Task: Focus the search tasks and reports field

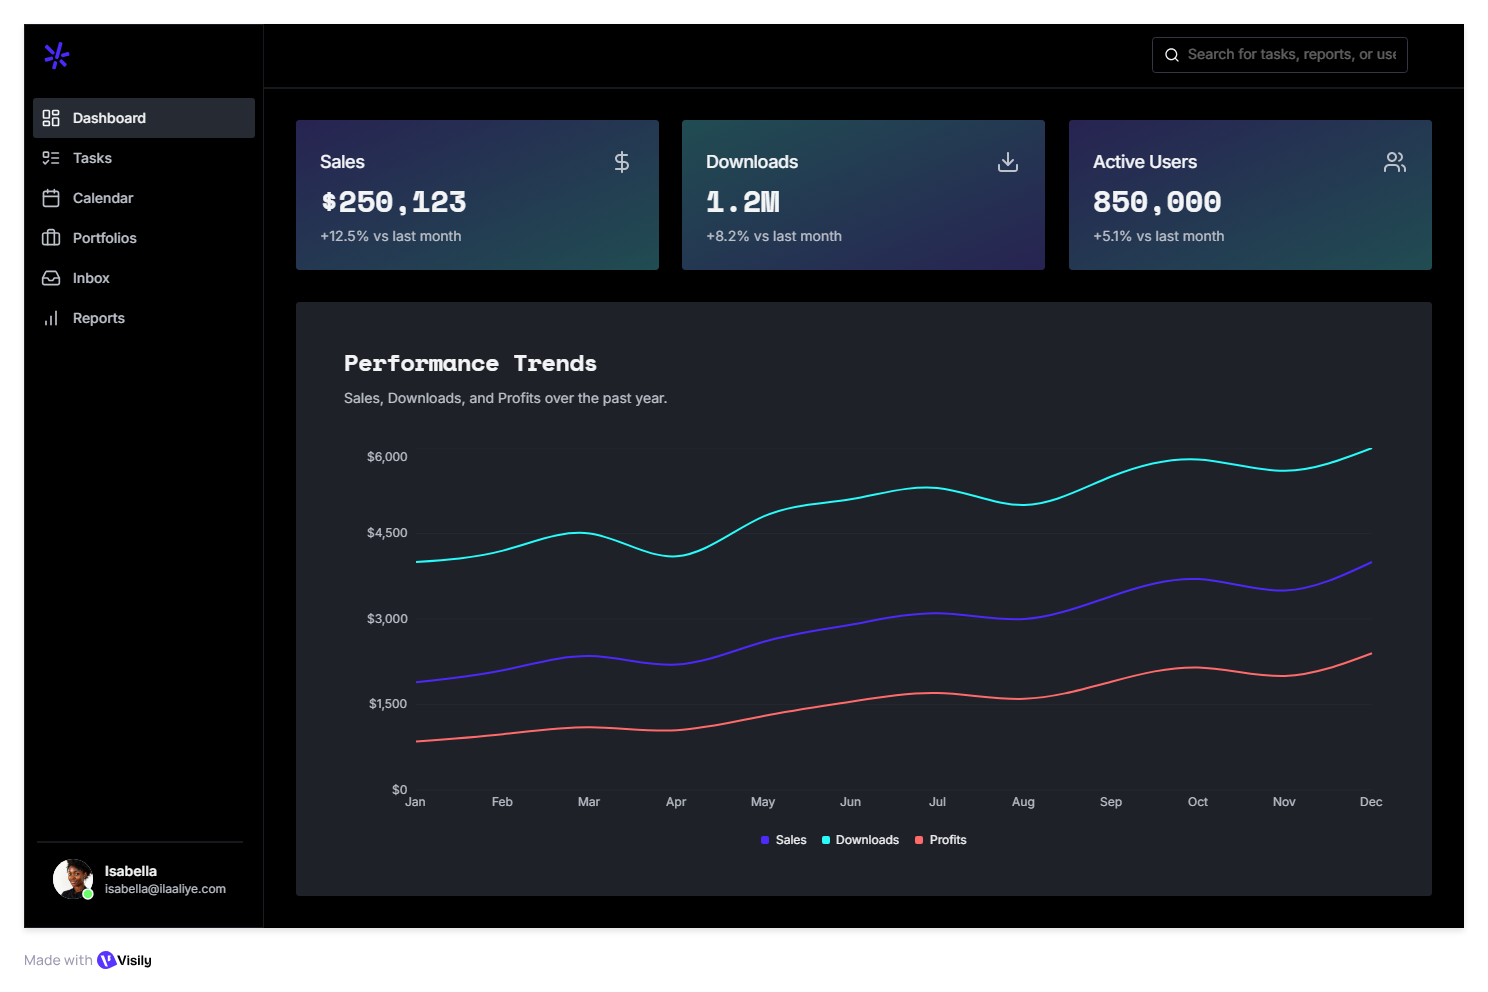Action: 1290,55
